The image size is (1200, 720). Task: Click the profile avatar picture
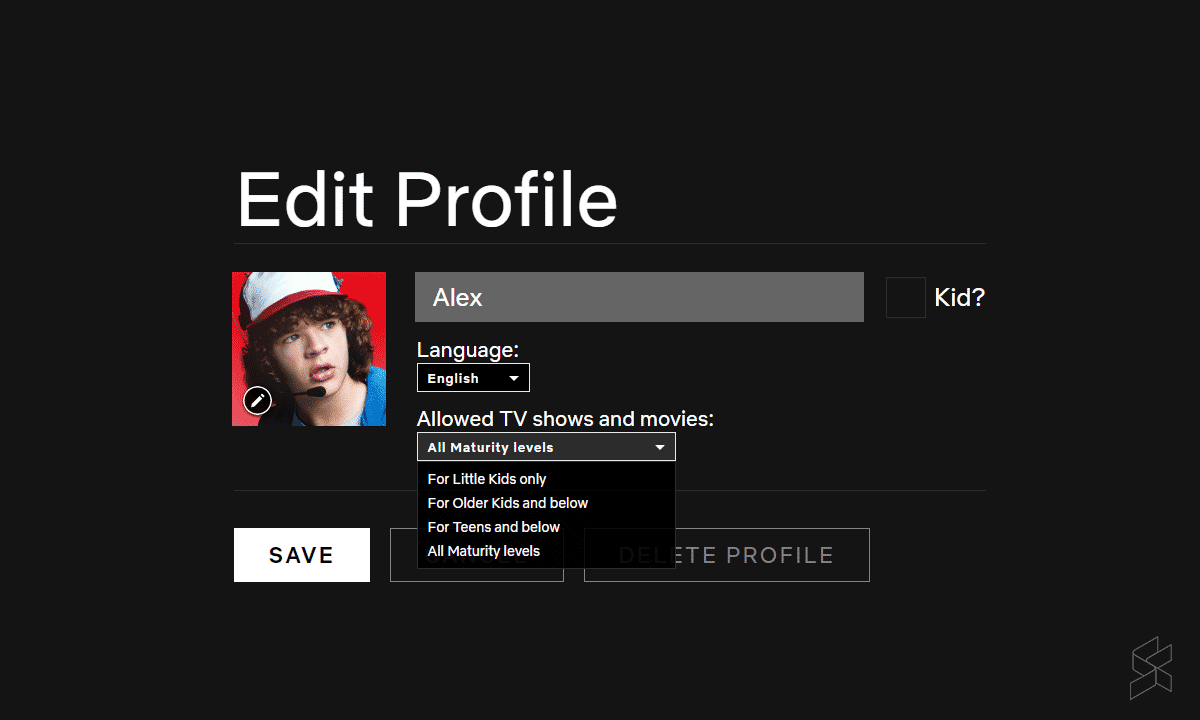[x=309, y=340]
